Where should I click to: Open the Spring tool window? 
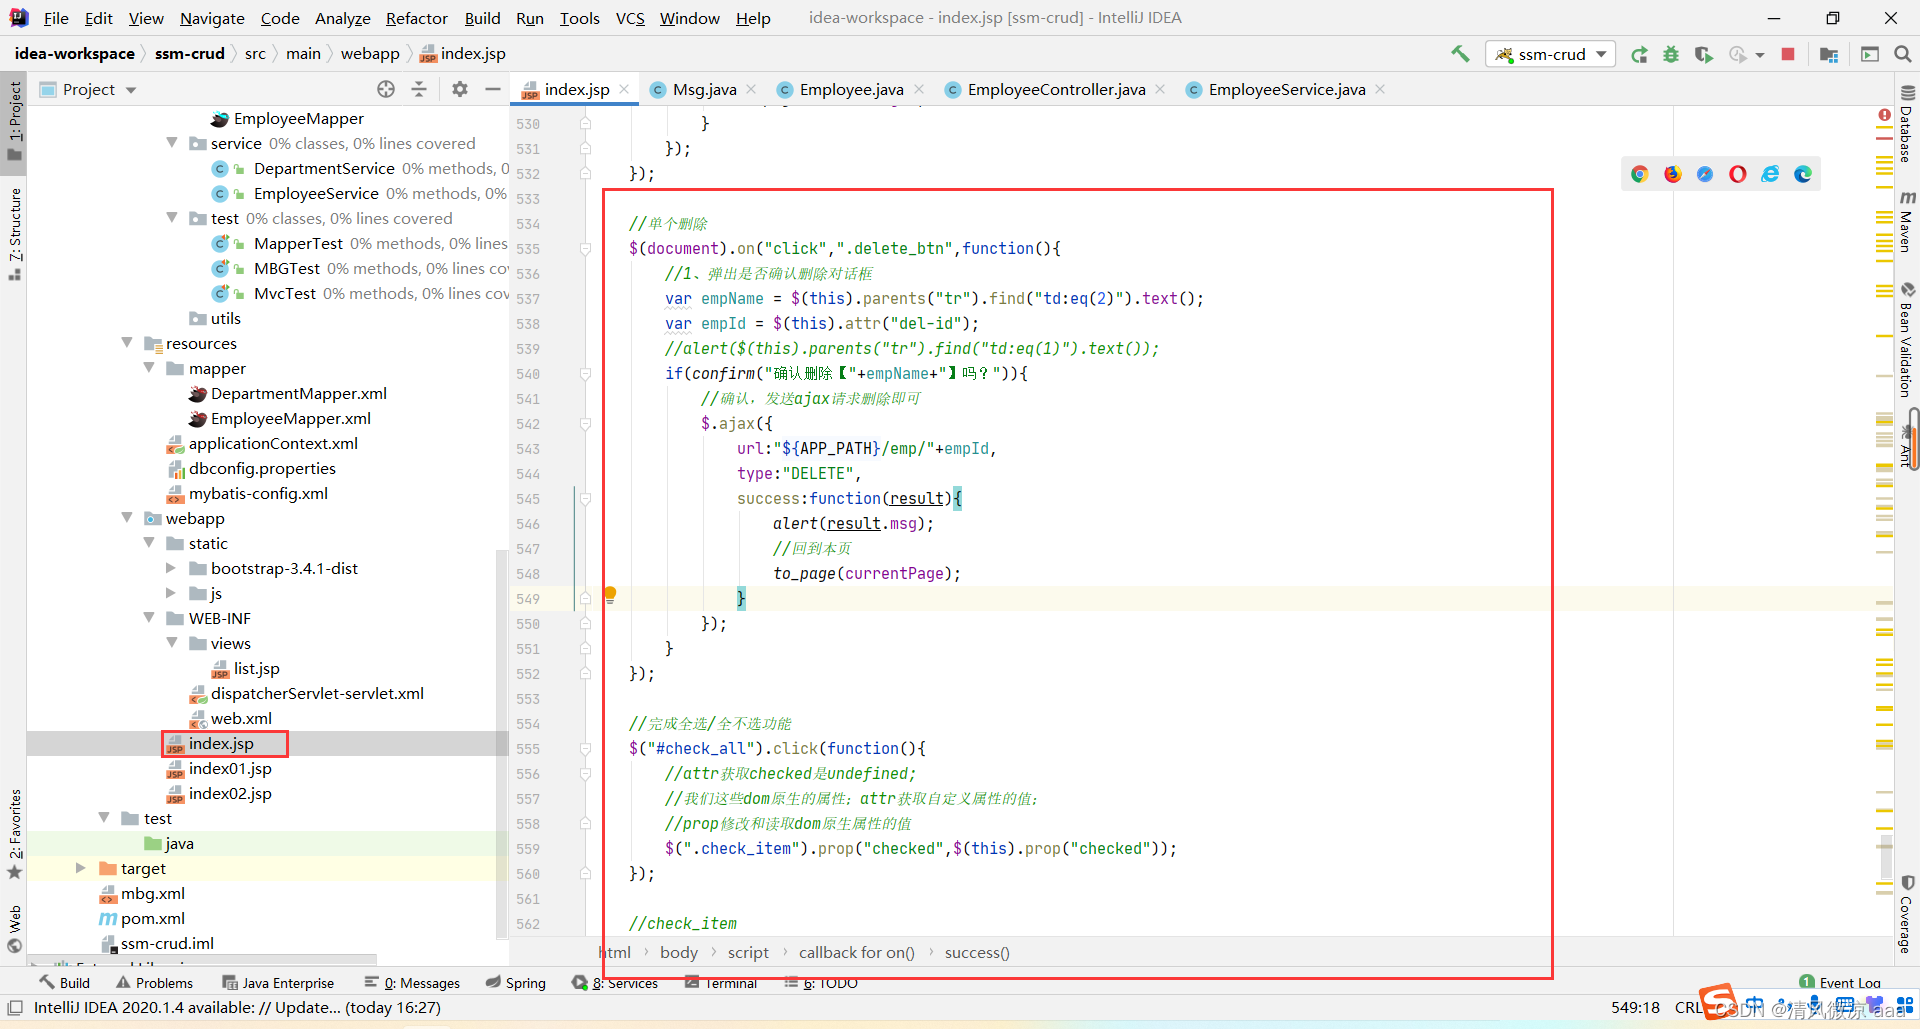pos(516,983)
